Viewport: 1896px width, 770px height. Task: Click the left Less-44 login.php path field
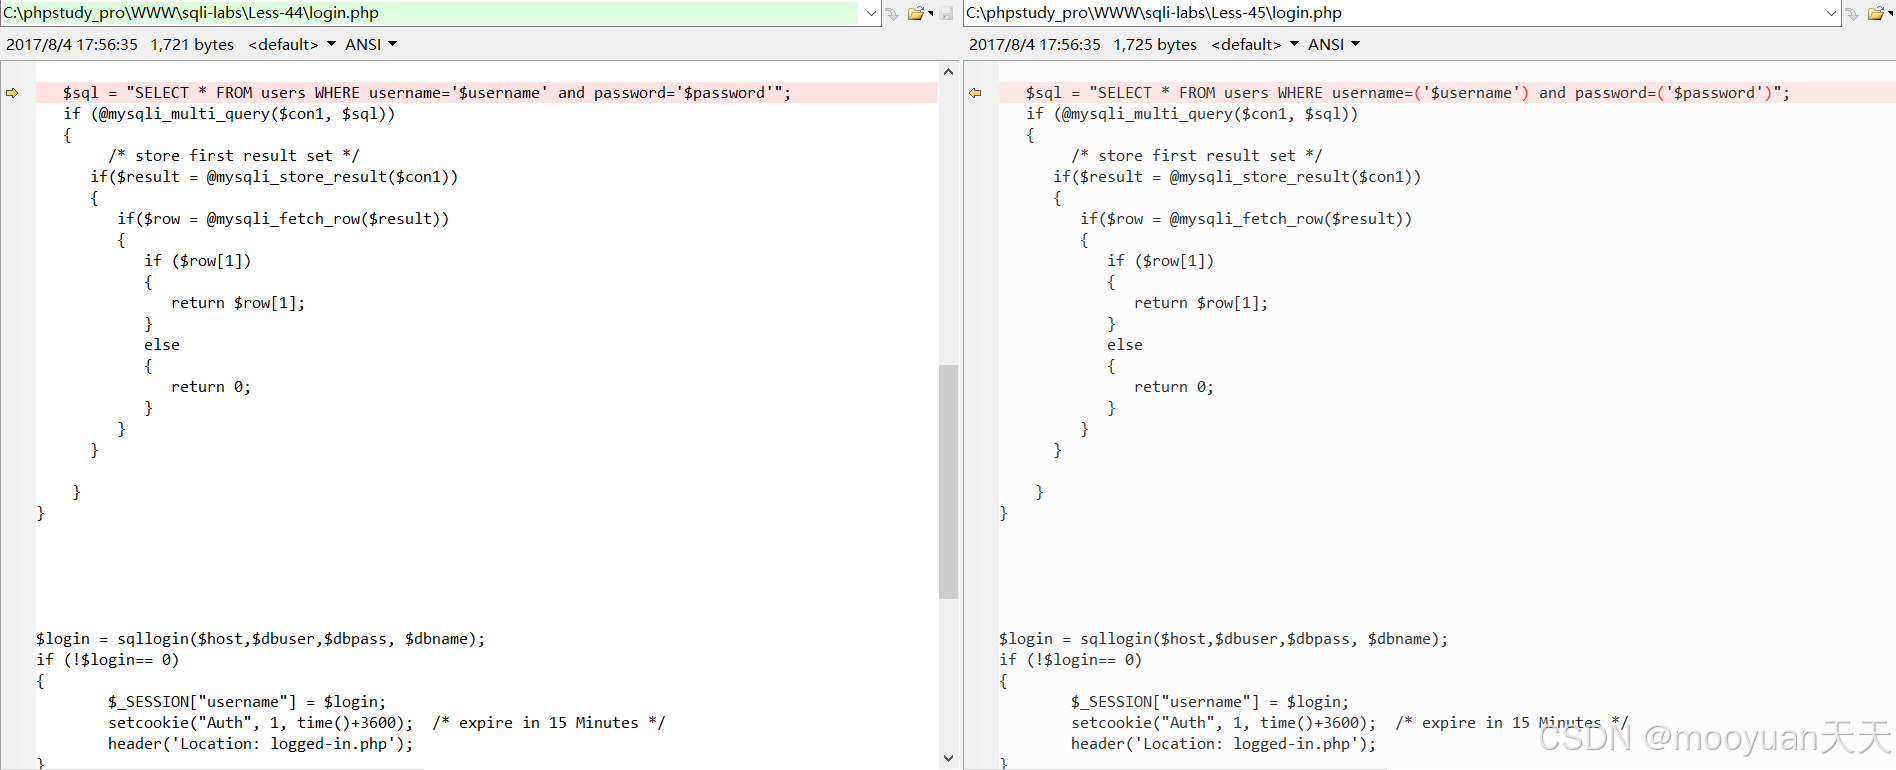[430, 13]
